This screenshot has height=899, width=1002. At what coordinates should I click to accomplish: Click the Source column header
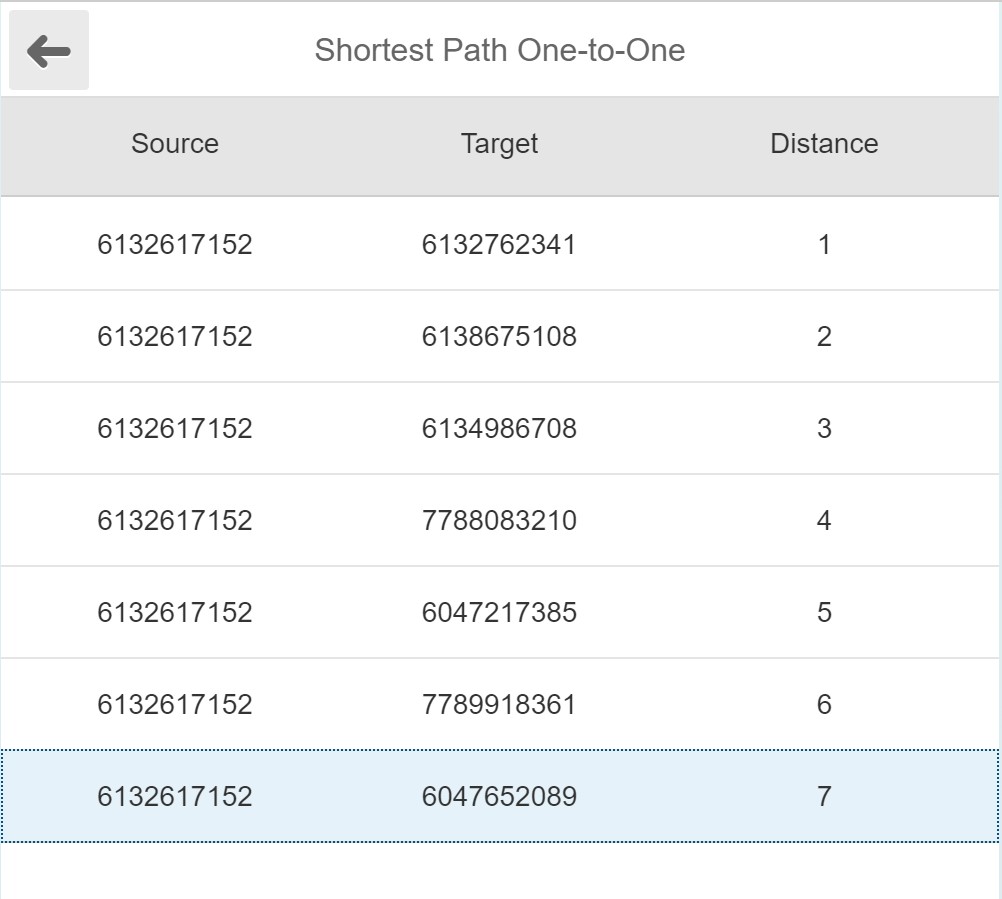[x=175, y=144]
